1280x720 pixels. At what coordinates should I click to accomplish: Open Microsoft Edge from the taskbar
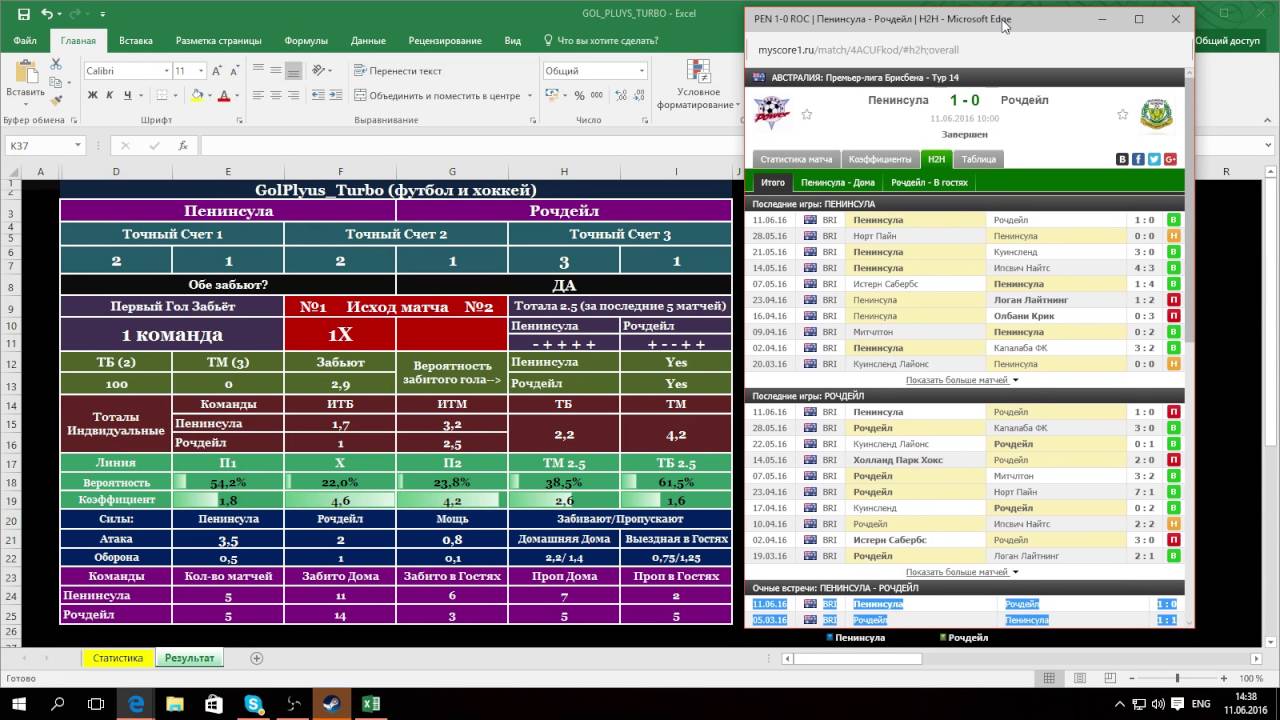click(x=135, y=704)
